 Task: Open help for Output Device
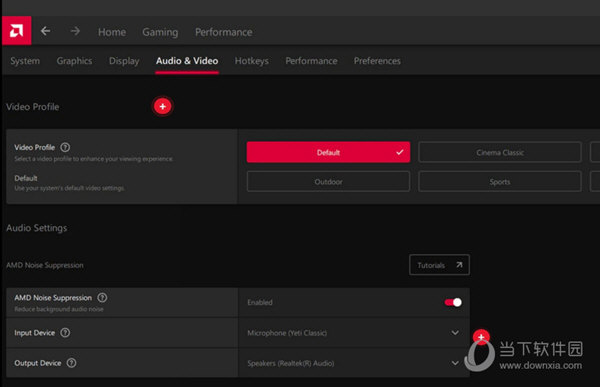72,363
